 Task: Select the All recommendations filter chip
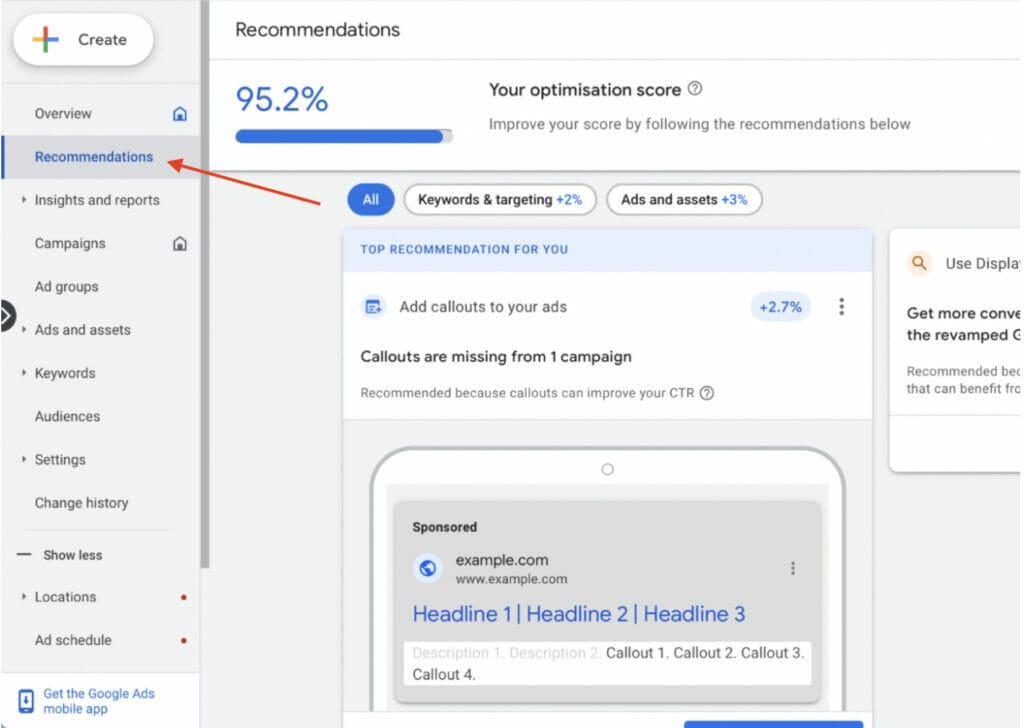click(x=370, y=199)
